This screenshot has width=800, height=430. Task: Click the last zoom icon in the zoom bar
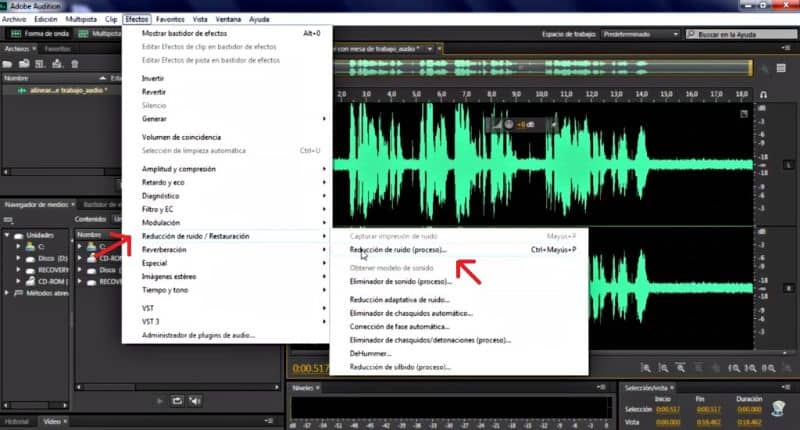click(768, 368)
